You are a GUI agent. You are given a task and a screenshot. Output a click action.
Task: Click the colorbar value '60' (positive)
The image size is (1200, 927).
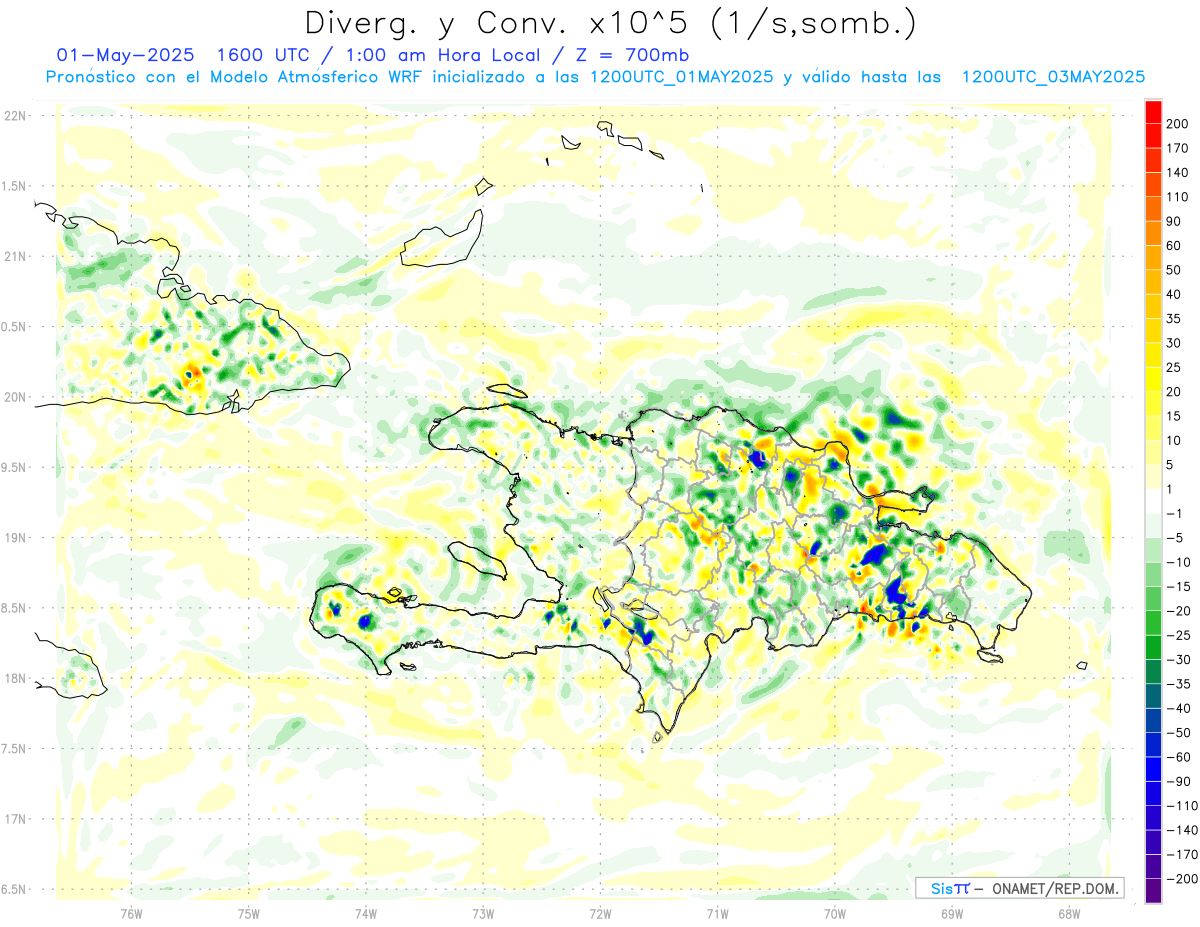pos(1174,246)
